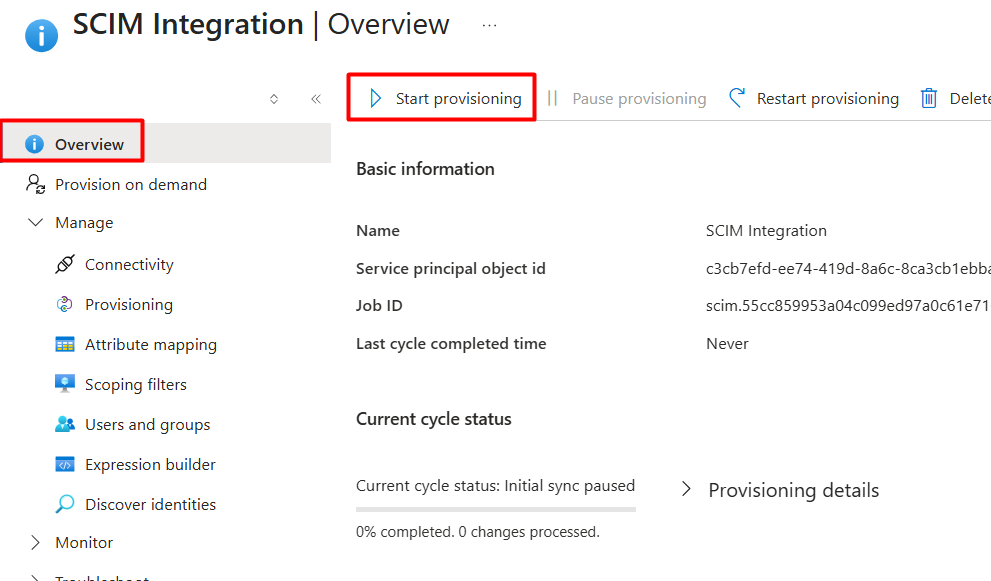Click the sync progress bar
The width and height of the screenshot is (991, 581).
tap(496, 509)
